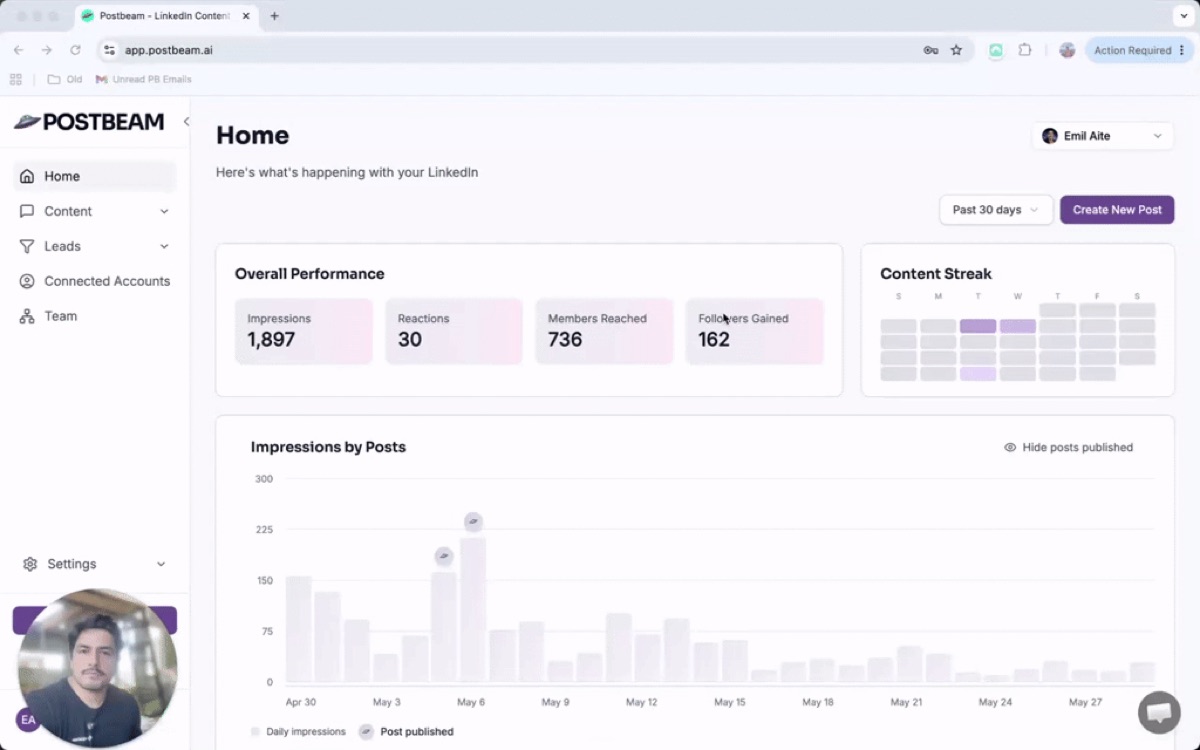The height and width of the screenshot is (750, 1200).
Task: Click the Home house icon
Action: 27,176
